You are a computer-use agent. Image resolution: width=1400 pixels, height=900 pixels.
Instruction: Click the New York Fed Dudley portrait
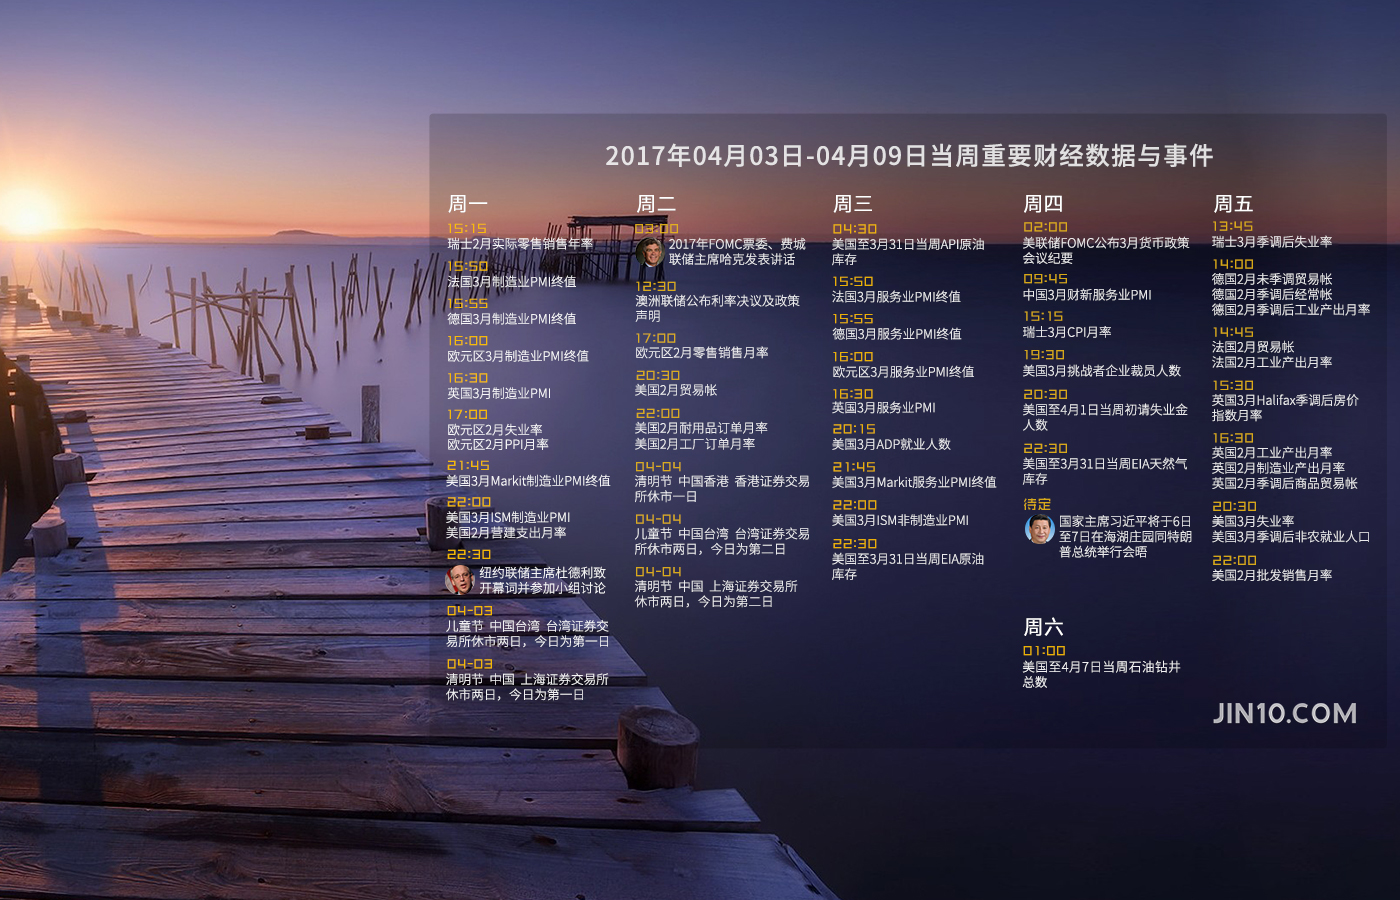click(459, 579)
